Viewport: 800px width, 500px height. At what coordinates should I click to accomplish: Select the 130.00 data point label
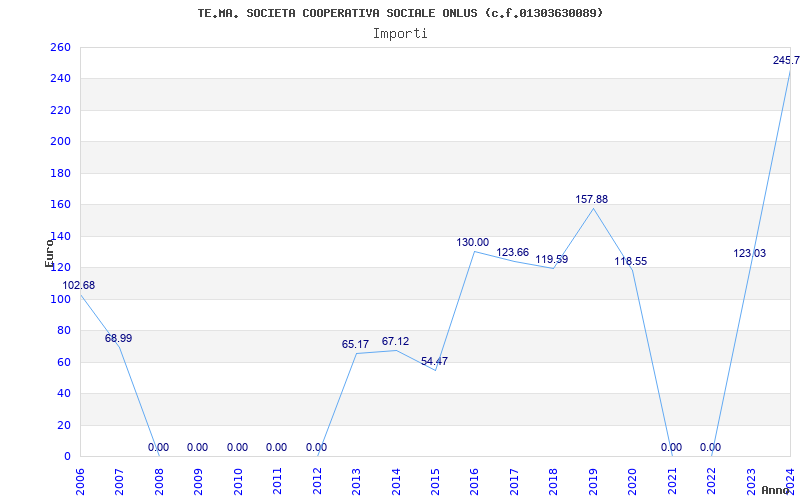473,242
